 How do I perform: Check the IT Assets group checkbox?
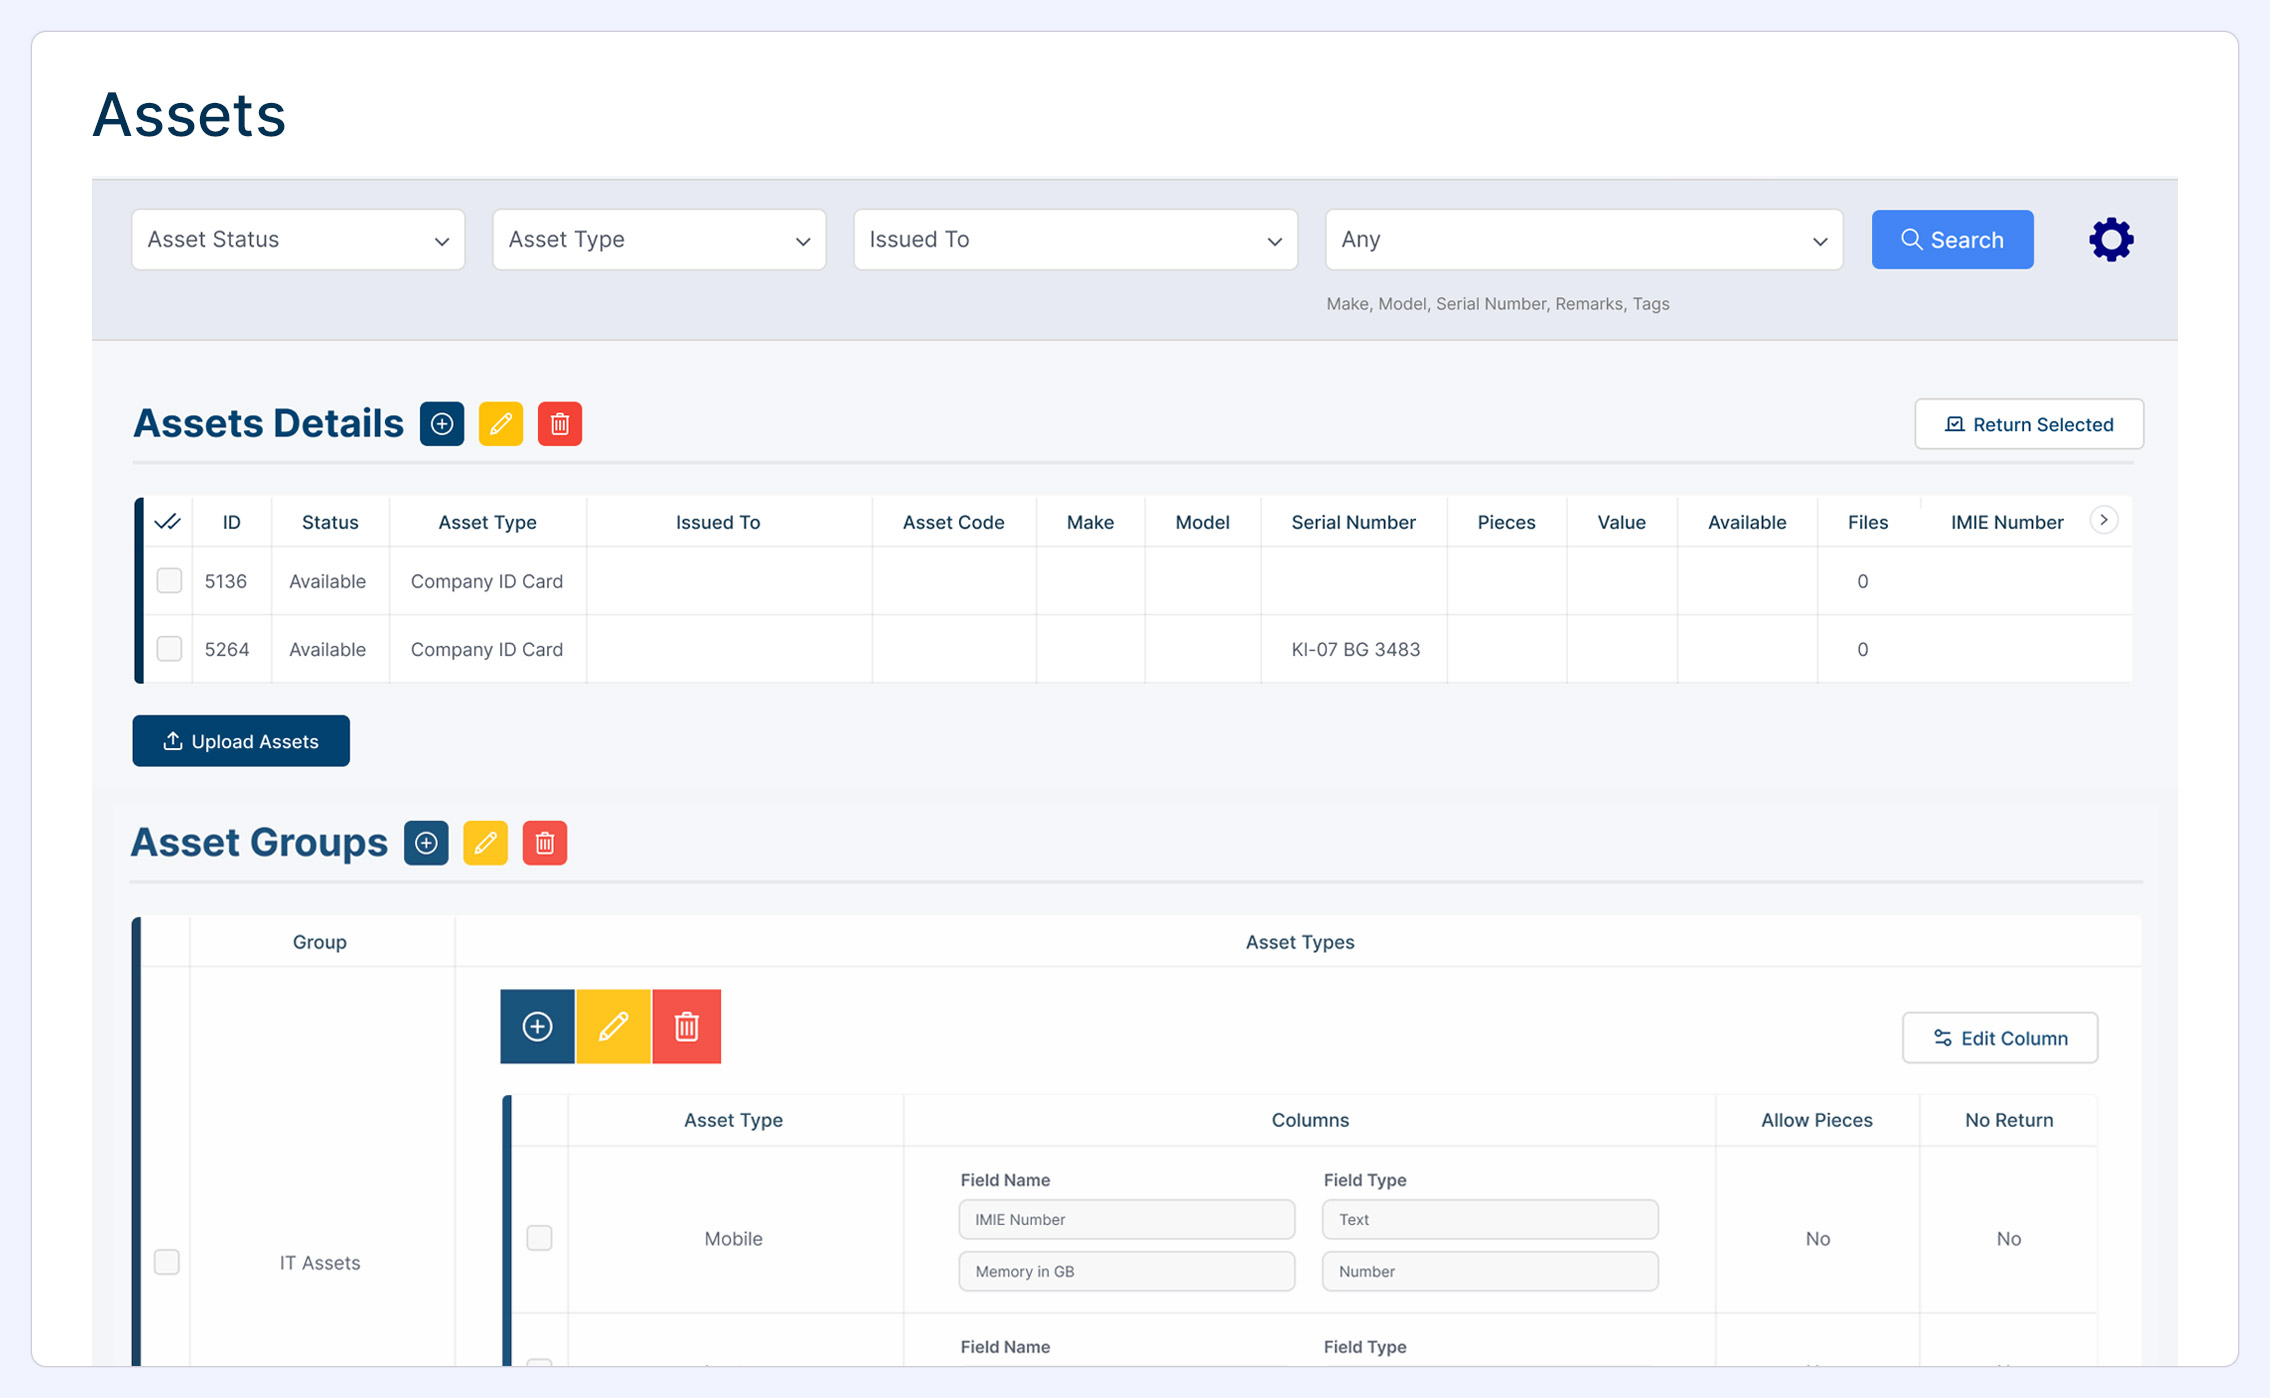pyautogui.click(x=167, y=1262)
